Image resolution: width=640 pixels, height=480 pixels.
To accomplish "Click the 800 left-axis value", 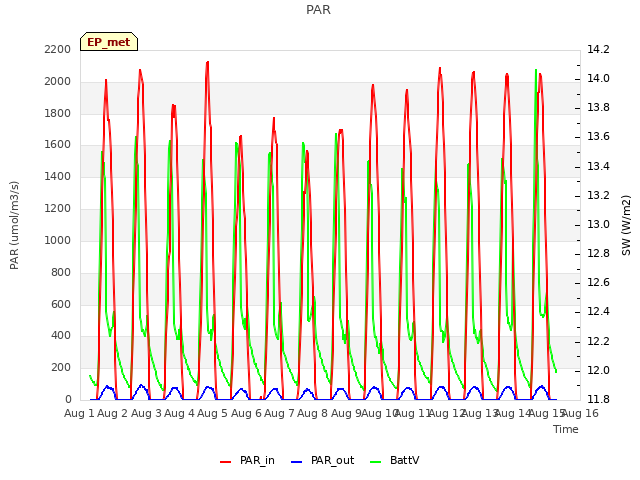I will 61,272.
